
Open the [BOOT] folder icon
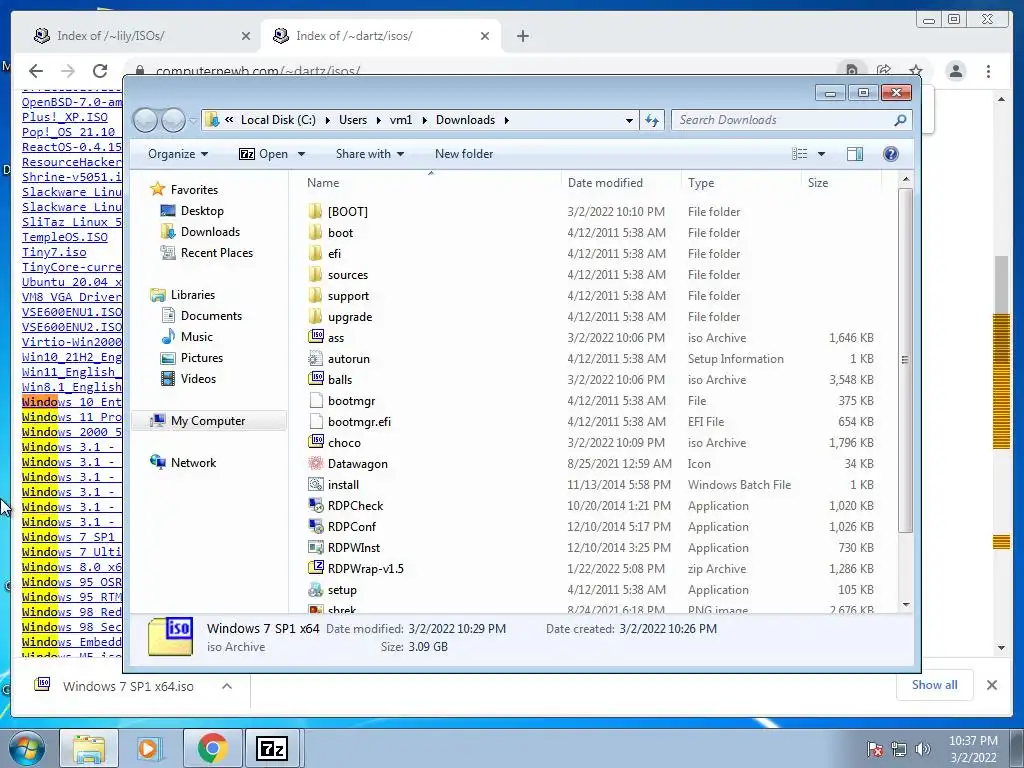click(x=315, y=211)
